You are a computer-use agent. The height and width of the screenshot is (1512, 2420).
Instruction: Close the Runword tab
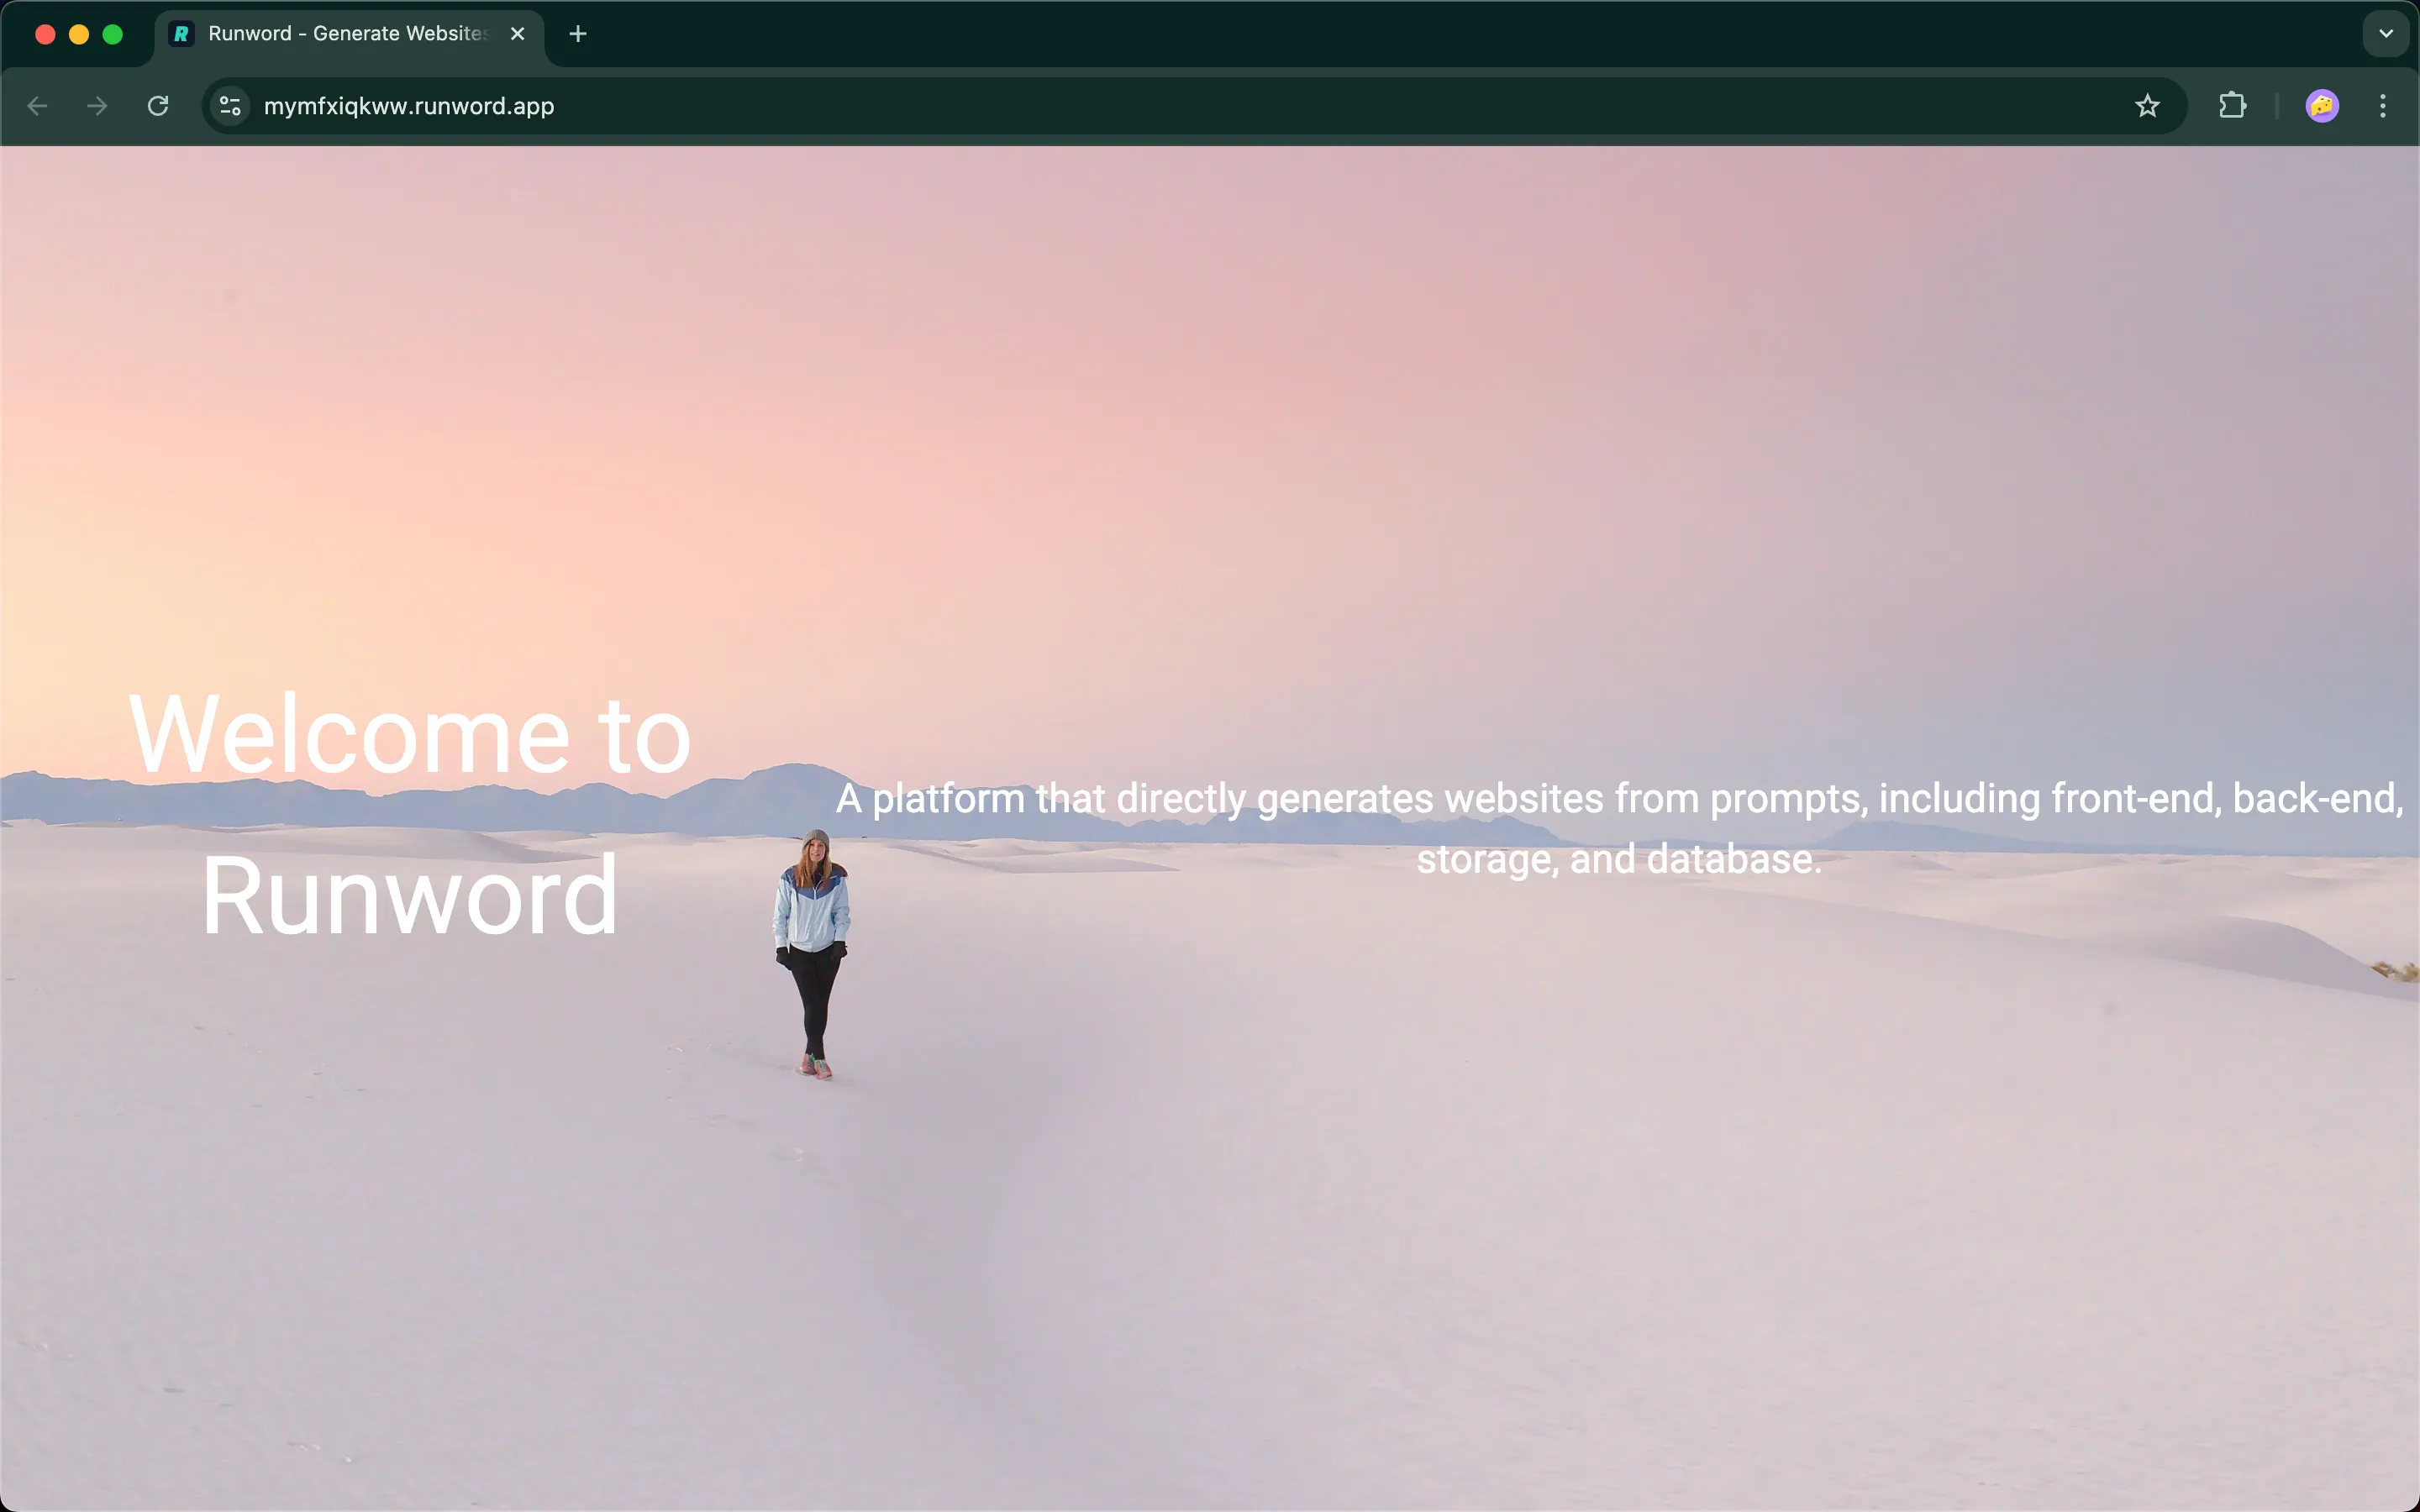(x=517, y=34)
